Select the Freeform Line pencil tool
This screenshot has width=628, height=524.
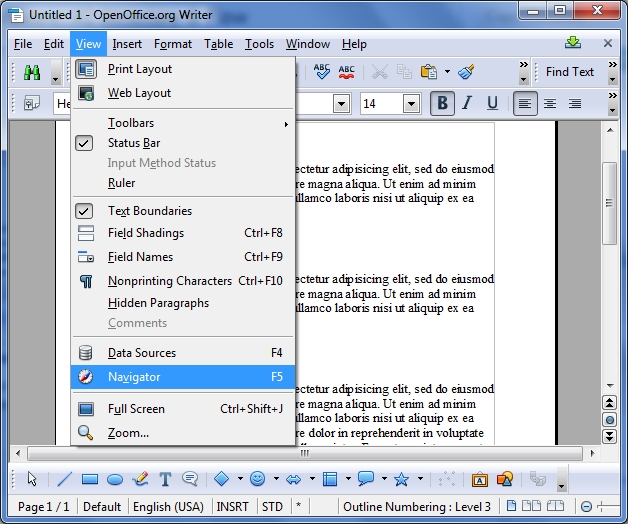pos(140,479)
